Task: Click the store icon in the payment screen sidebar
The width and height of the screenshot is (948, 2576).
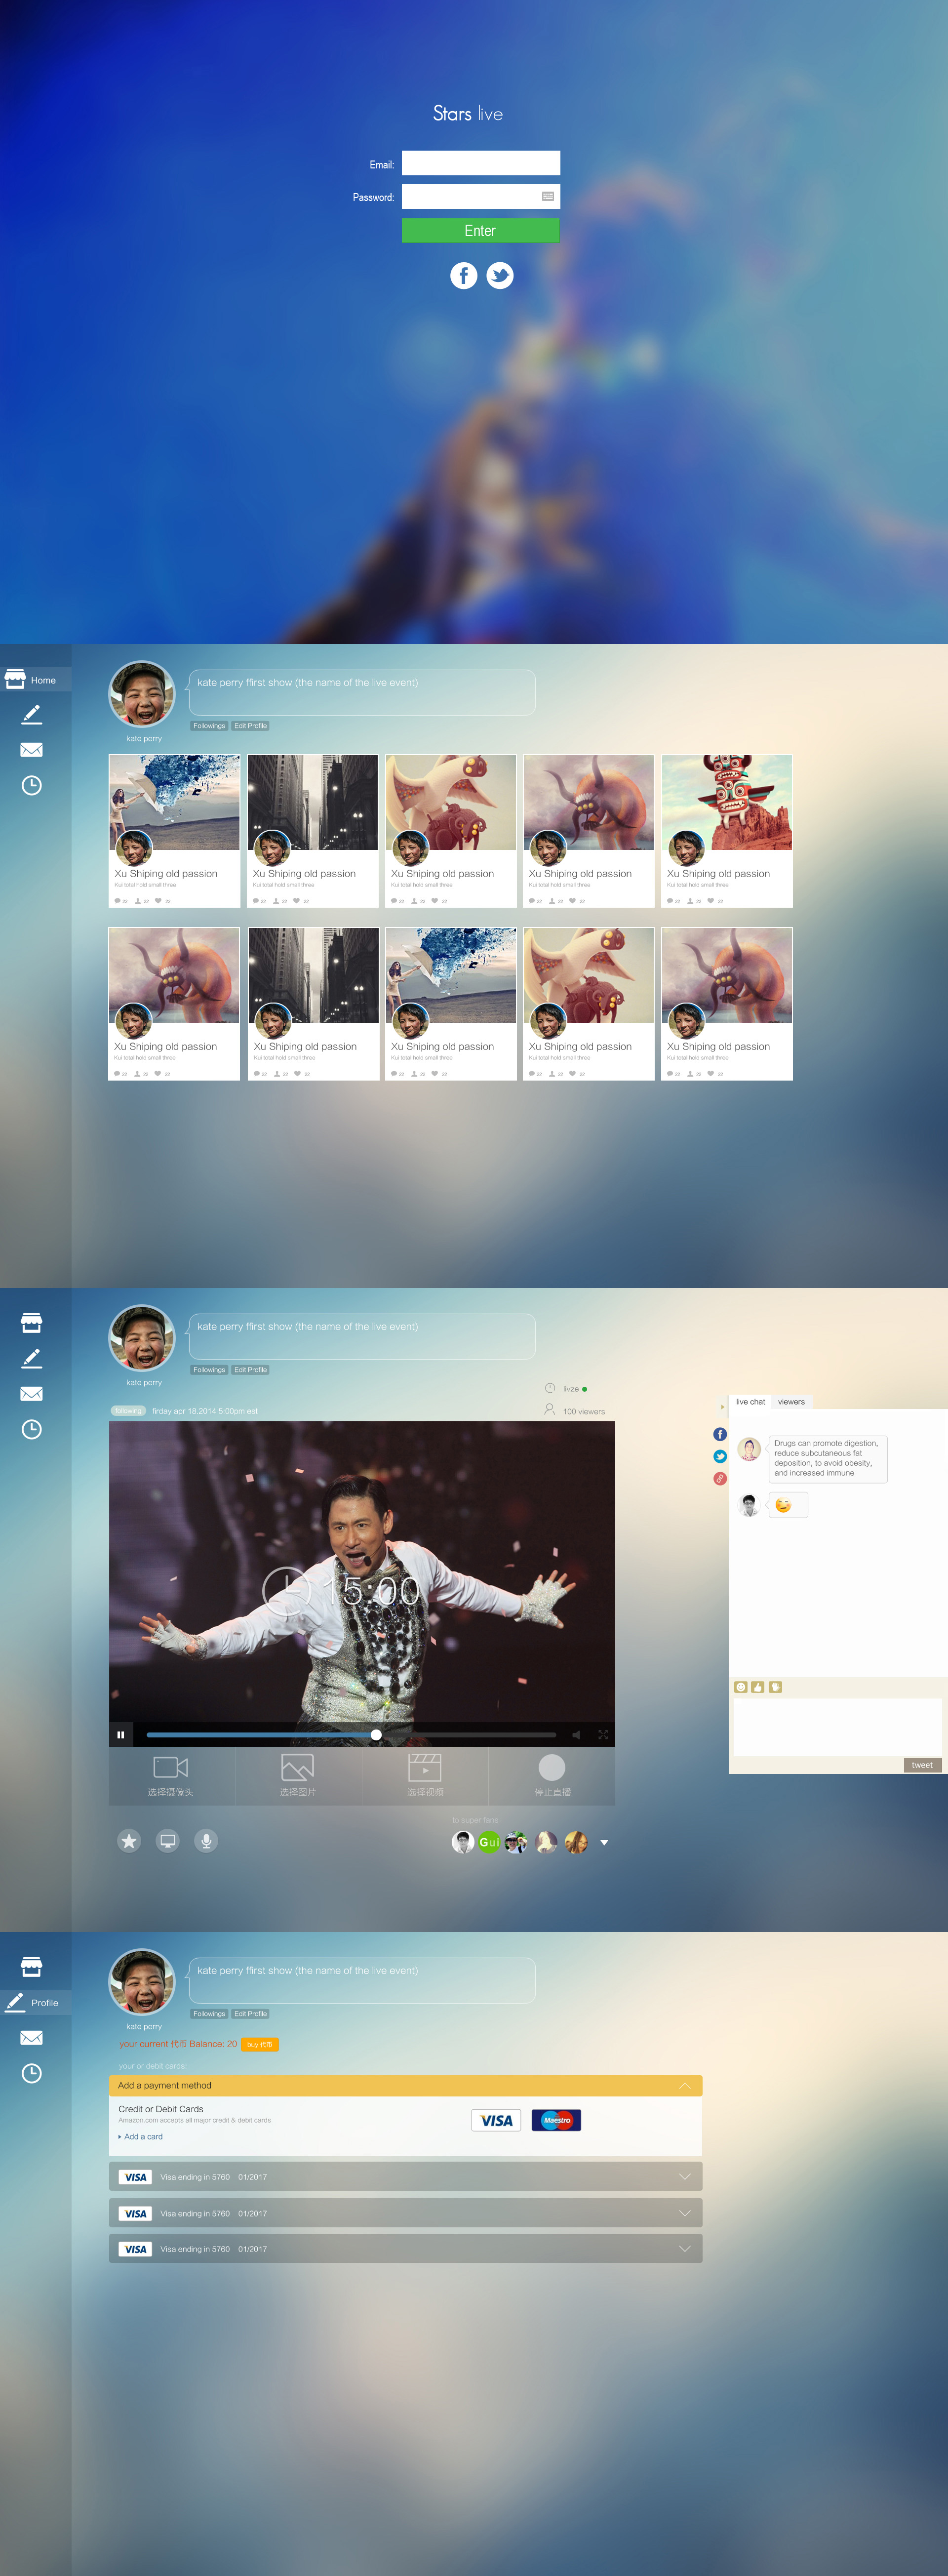Action: pyautogui.click(x=31, y=1967)
